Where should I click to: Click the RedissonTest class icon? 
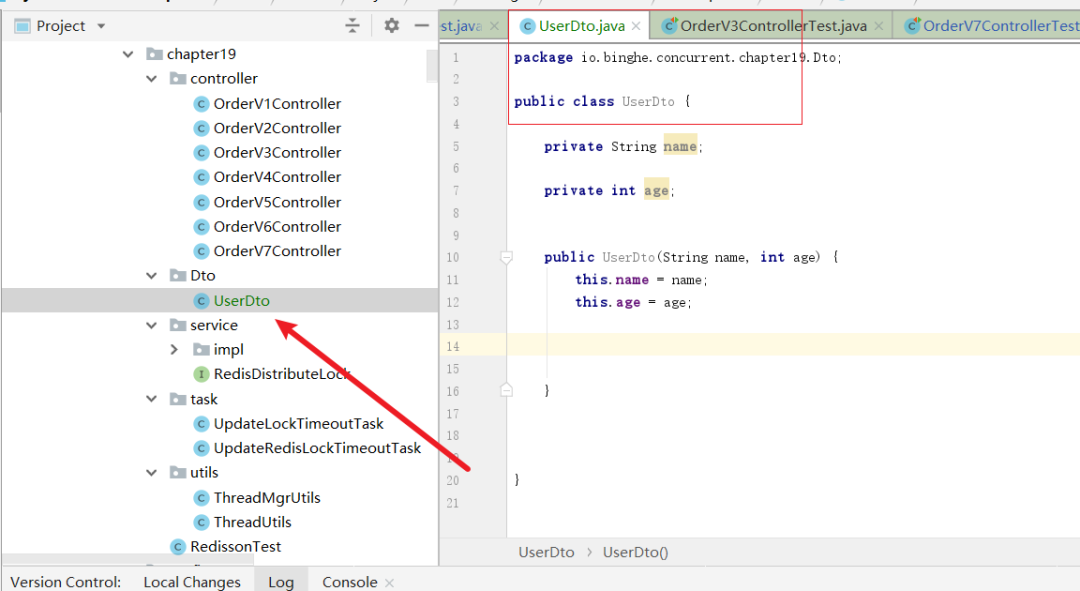[x=178, y=547]
